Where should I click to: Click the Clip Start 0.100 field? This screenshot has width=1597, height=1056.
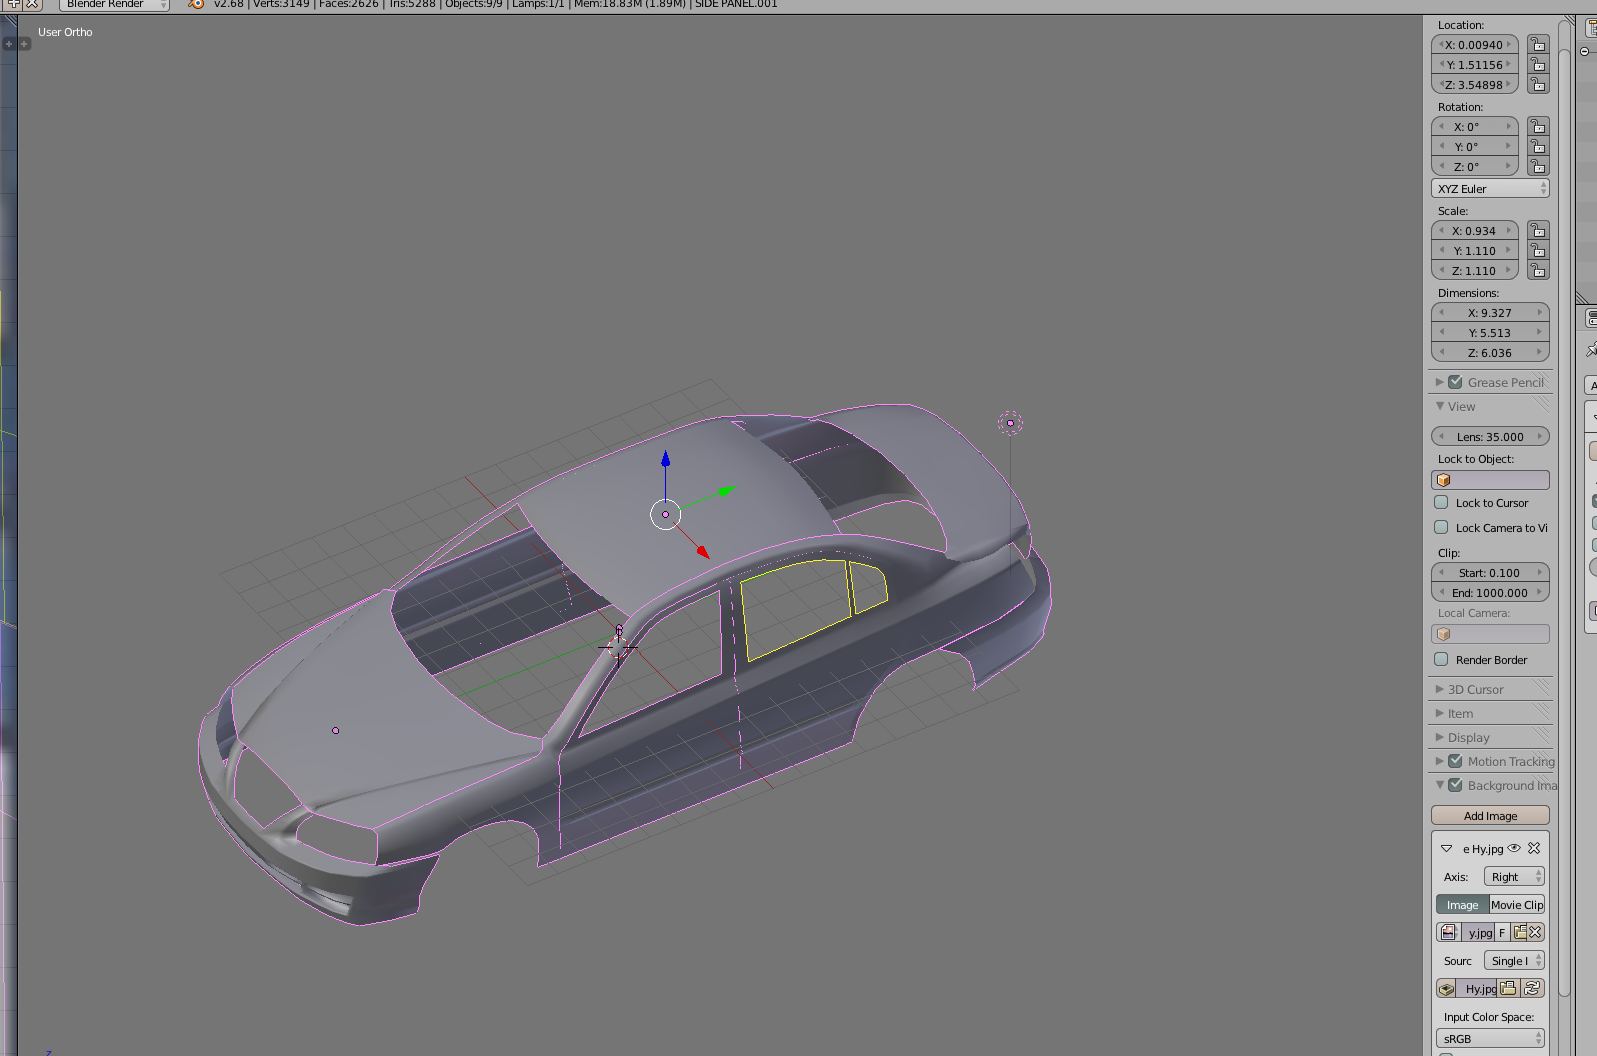(x=1490, y=573)
